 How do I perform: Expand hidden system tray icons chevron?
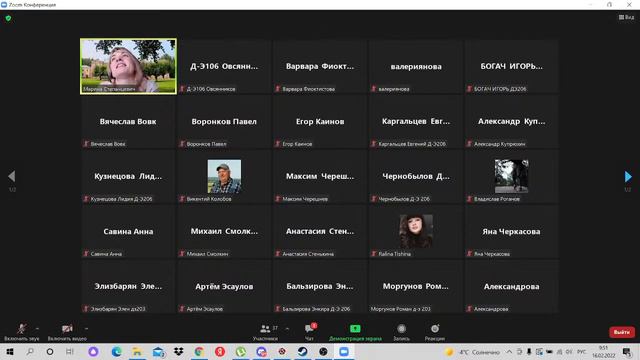point(509,351)
